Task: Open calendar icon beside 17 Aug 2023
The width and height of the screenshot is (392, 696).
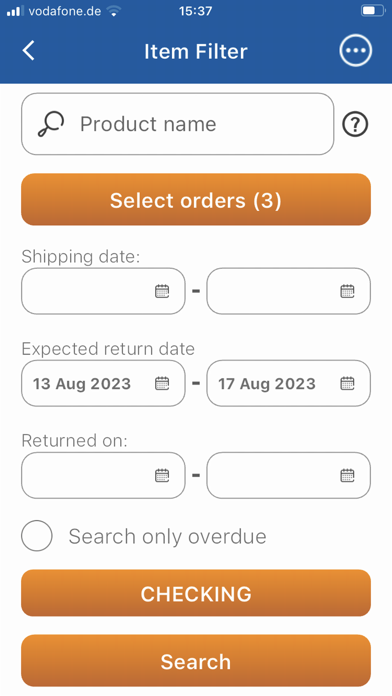Action: click(x=347, y=383)
